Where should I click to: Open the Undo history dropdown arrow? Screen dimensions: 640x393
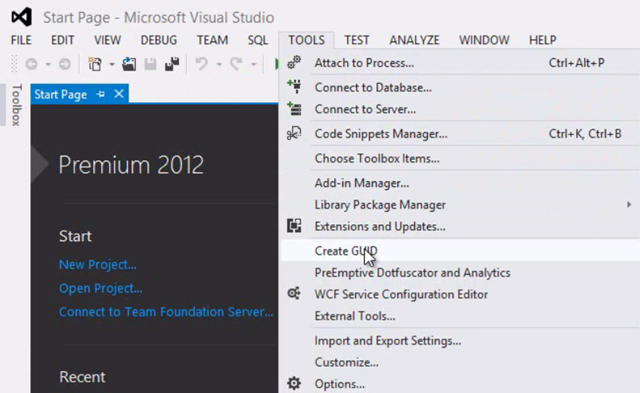point(219,64)
